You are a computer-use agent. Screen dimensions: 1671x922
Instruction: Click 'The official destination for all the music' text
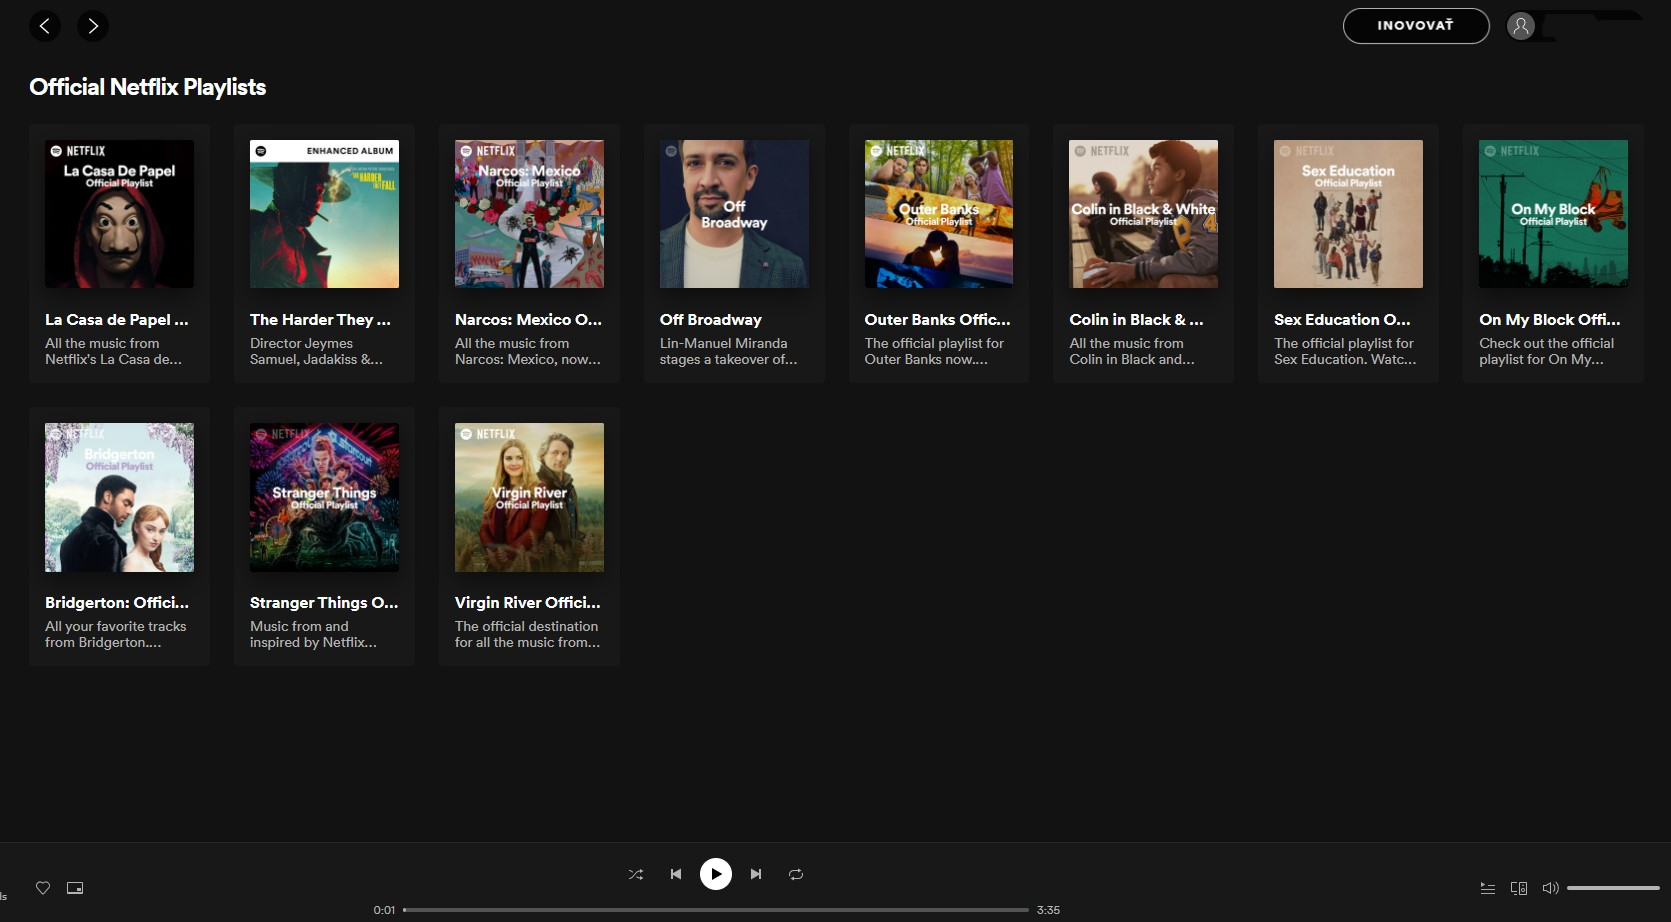[528, 634]
